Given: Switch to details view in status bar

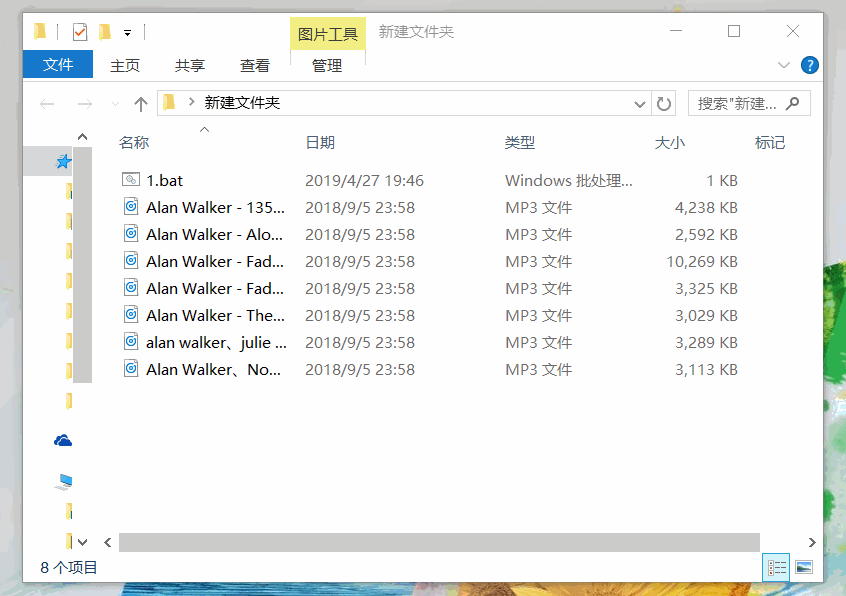Looking at the screenshot, I should point(776,567).
